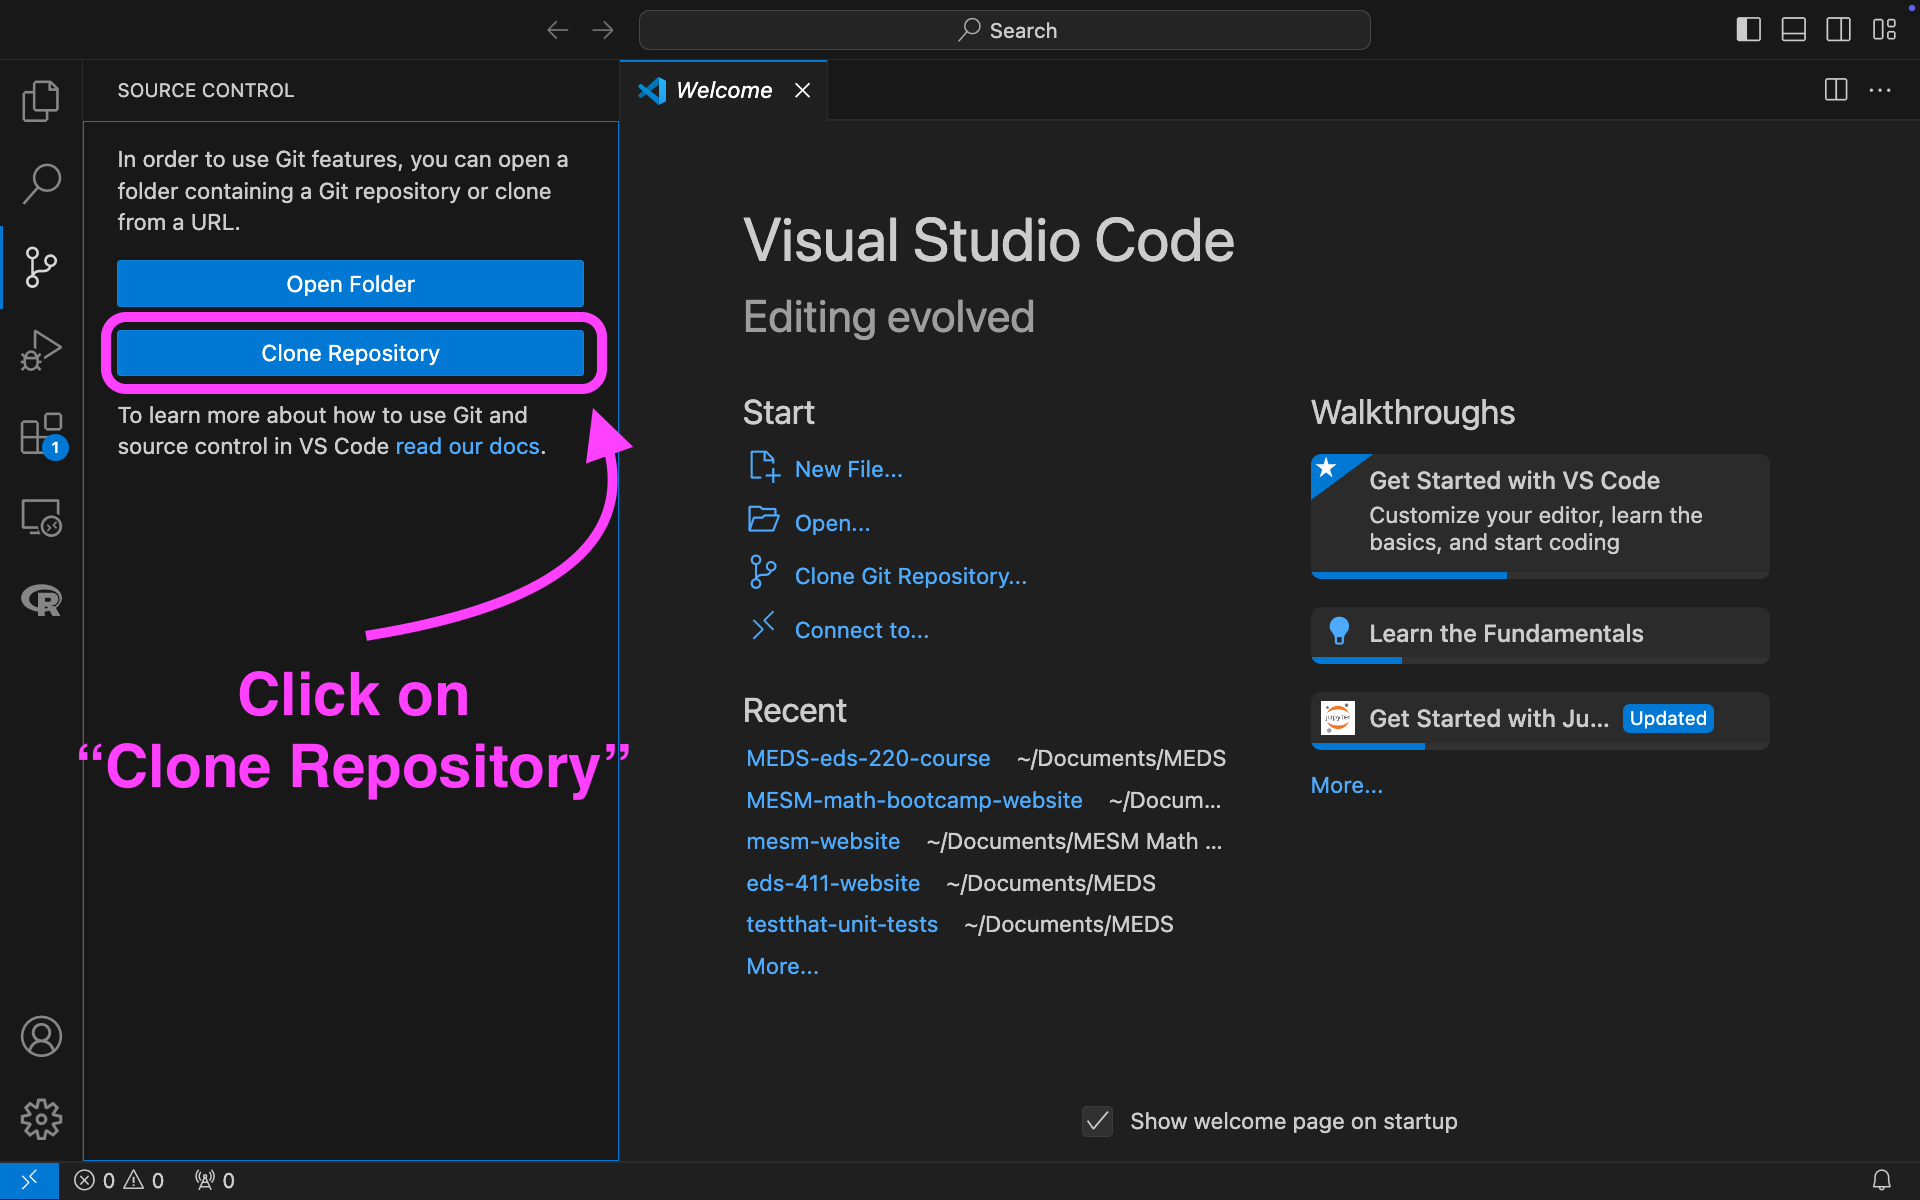This screenshot has width=1920, height=1200.
Task: Expand More walkthroughs link
Action: tap(1346, 785)
